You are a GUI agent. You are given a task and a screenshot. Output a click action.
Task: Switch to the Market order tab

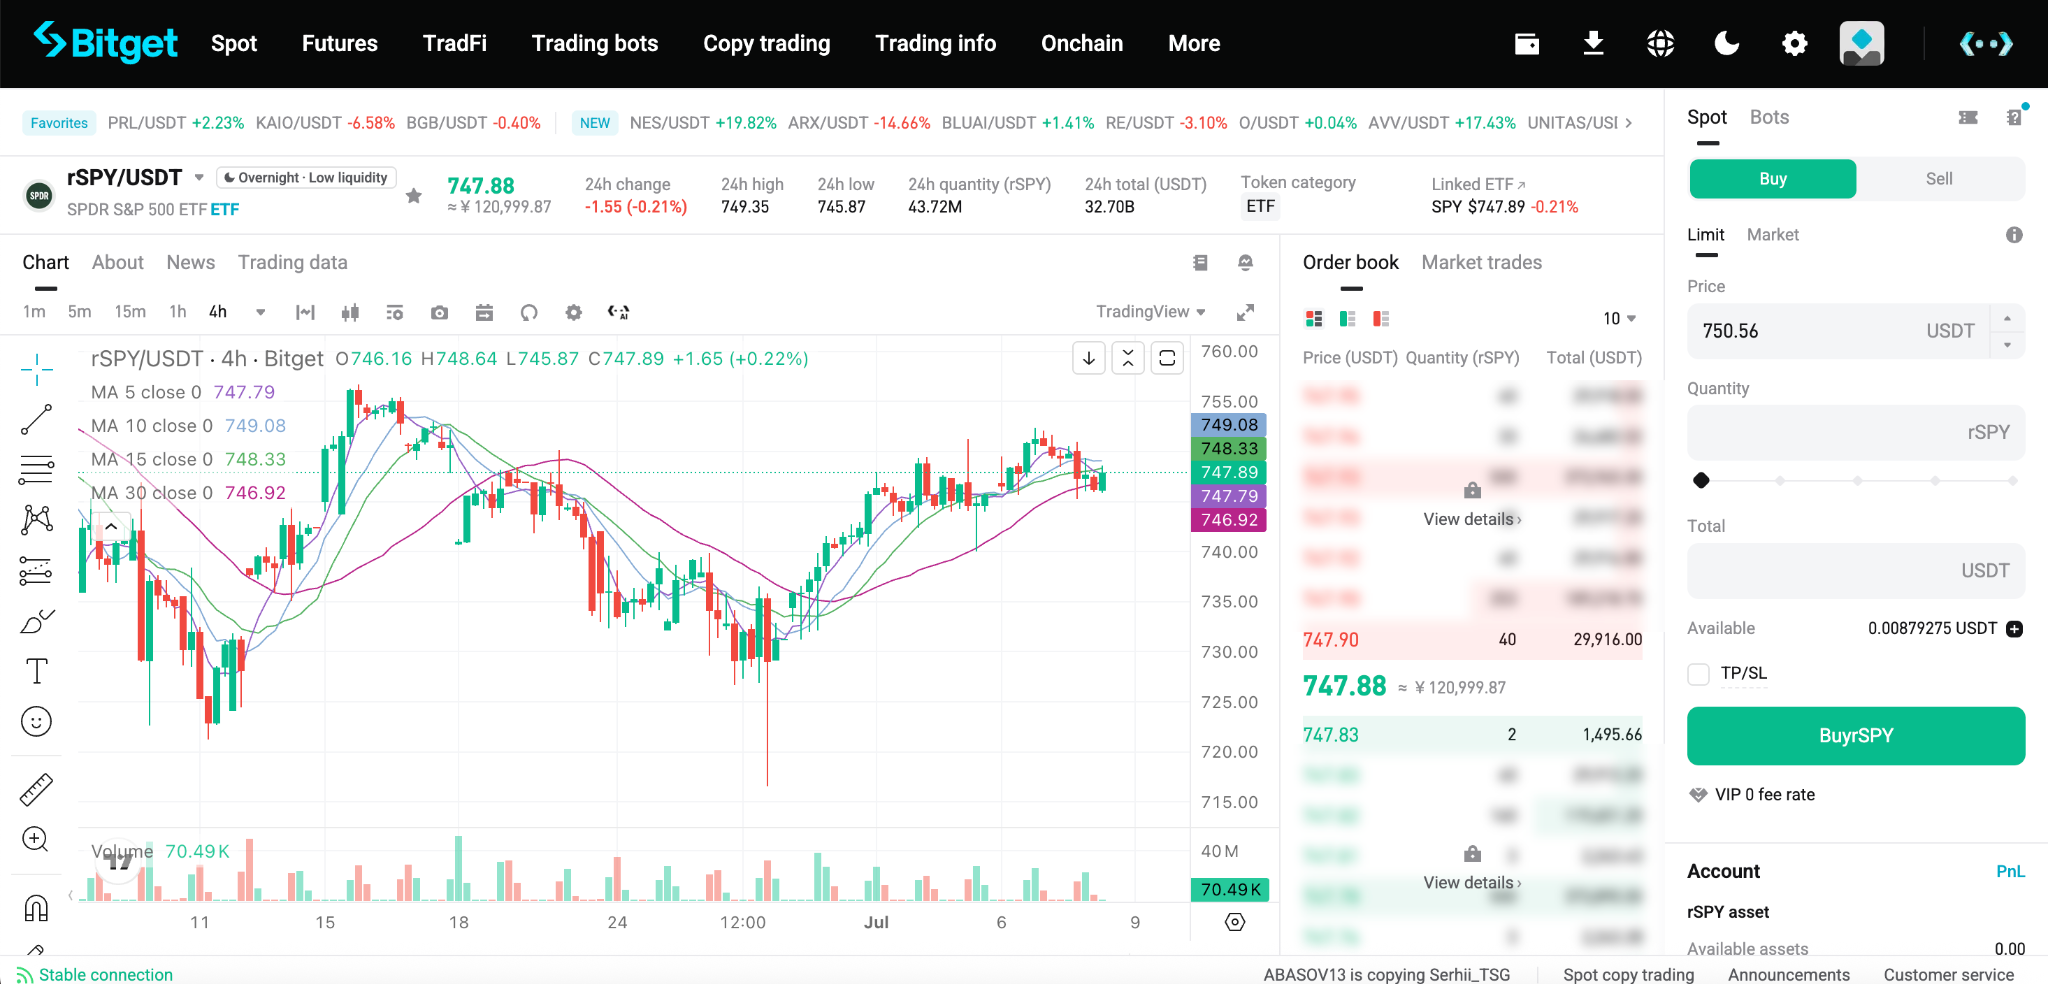[1773, 235]
